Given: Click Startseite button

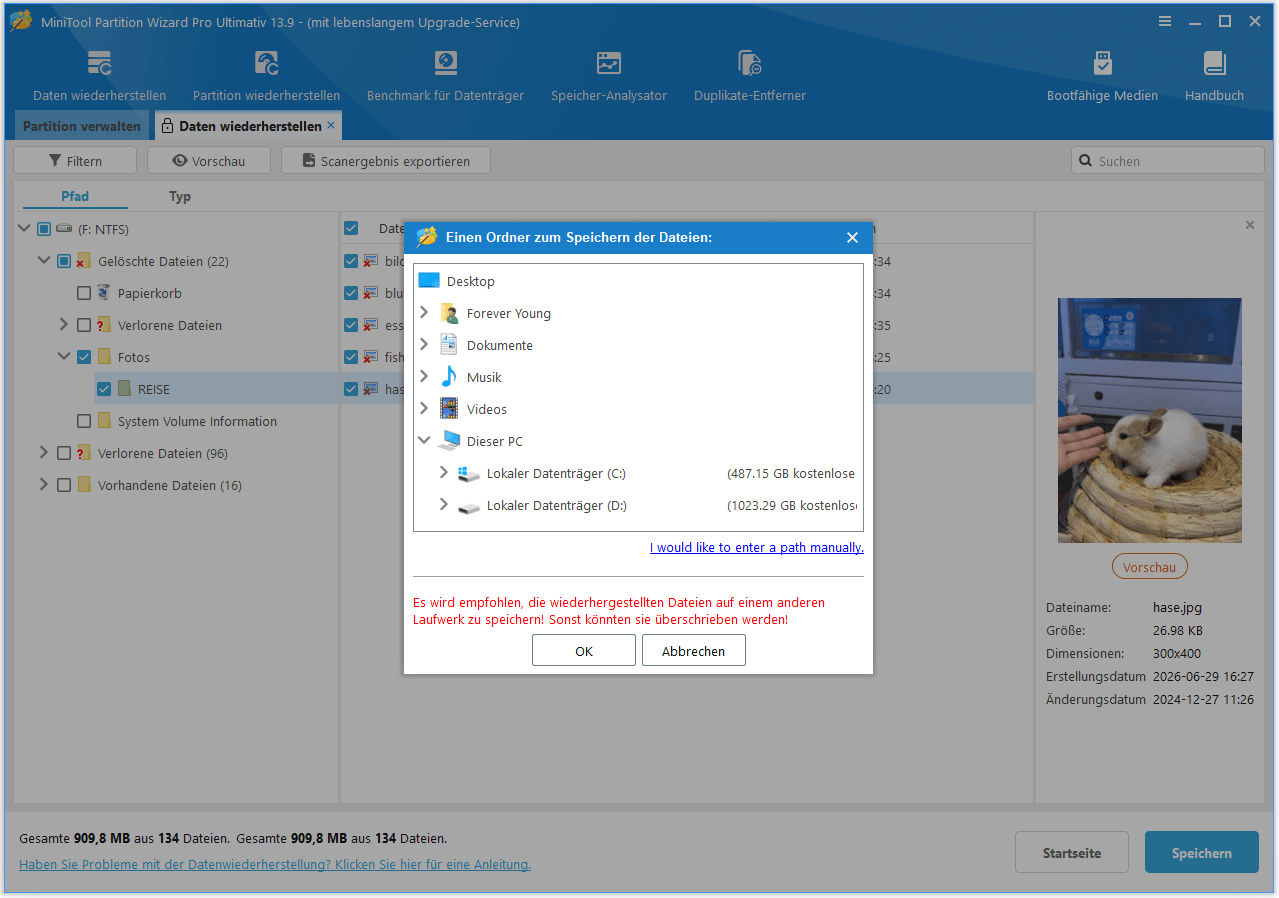Looking at the screenshot, I should [1072, 853].
